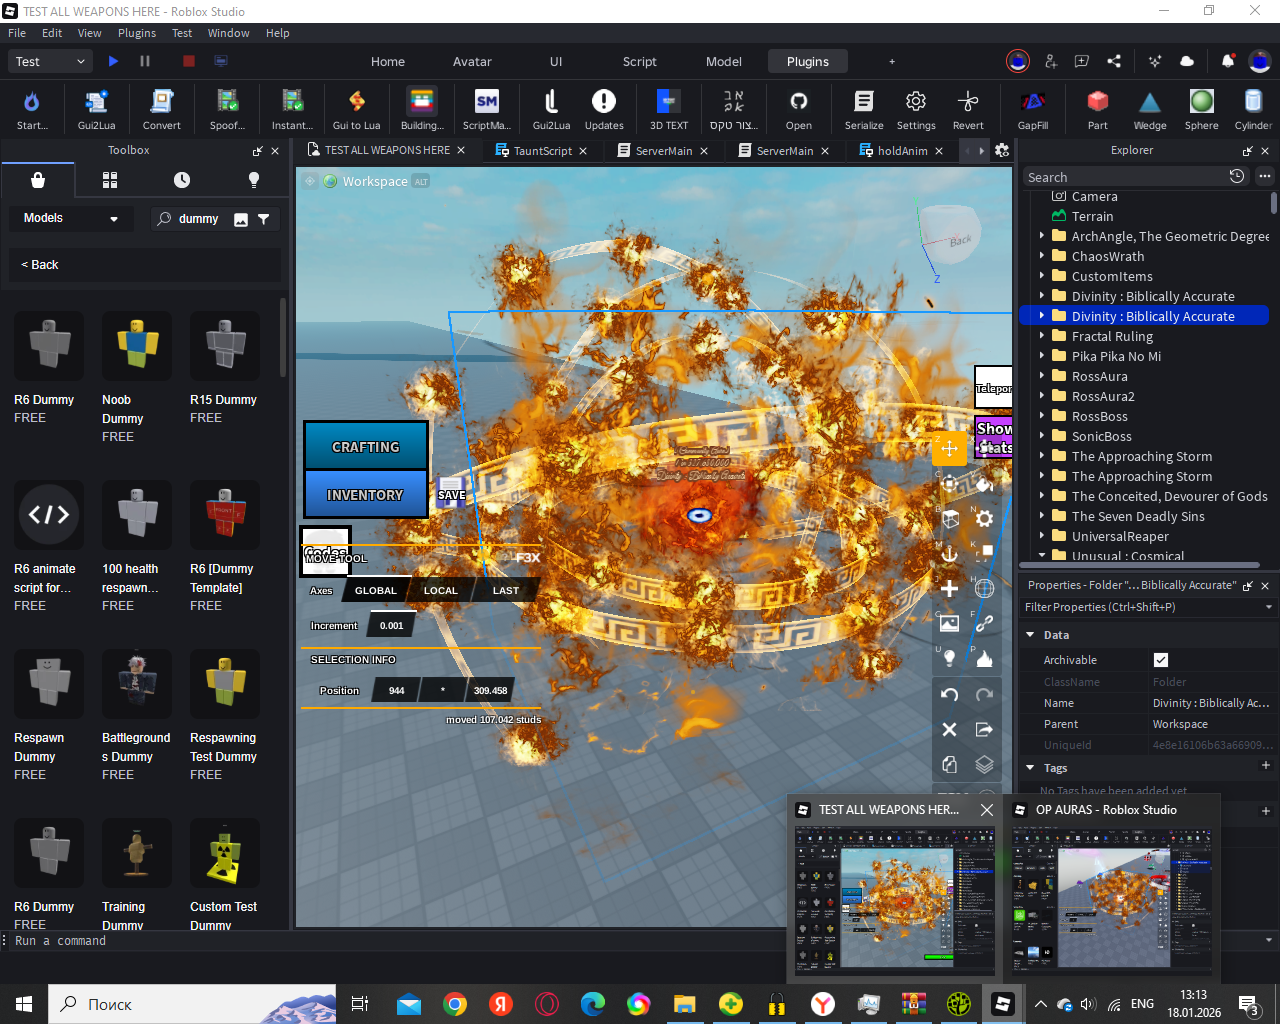This screenshot has width=1280, height=1024.
Task: Insert a Wedge part
Action: coord(1150,108)
